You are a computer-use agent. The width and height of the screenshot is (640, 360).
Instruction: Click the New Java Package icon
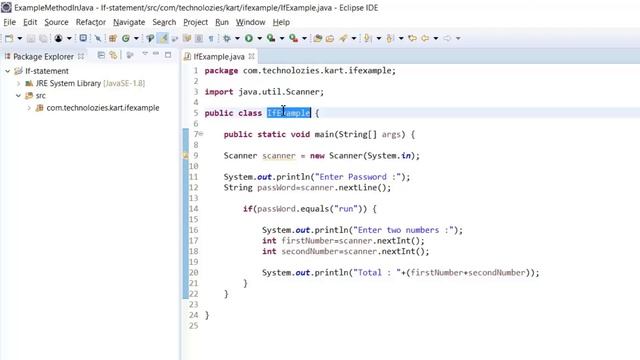[x=113, y=38]
